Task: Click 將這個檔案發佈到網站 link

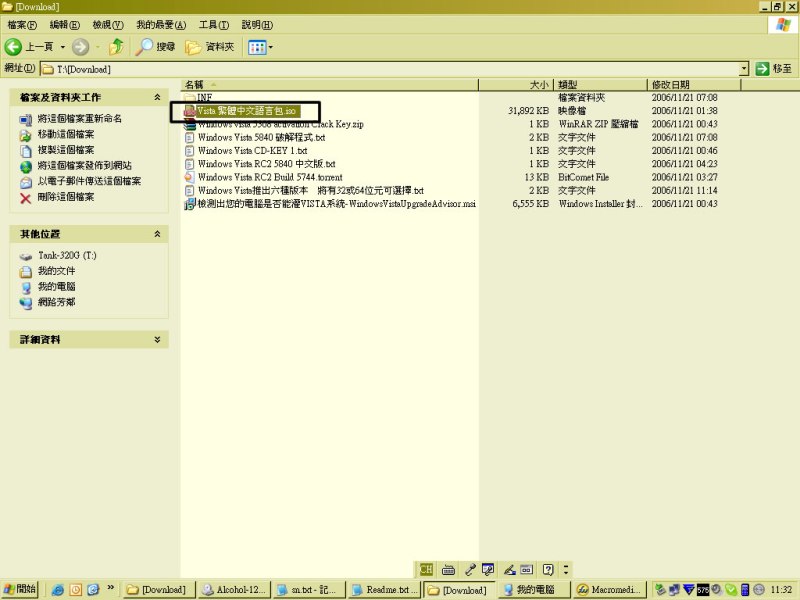Action: (84, 165)
